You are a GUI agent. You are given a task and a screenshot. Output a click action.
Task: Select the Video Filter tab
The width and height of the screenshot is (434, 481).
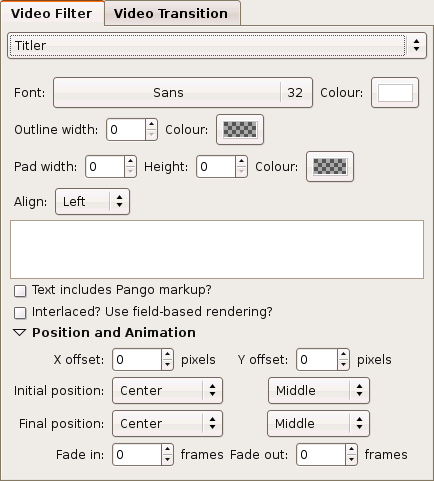click(52, 13)
